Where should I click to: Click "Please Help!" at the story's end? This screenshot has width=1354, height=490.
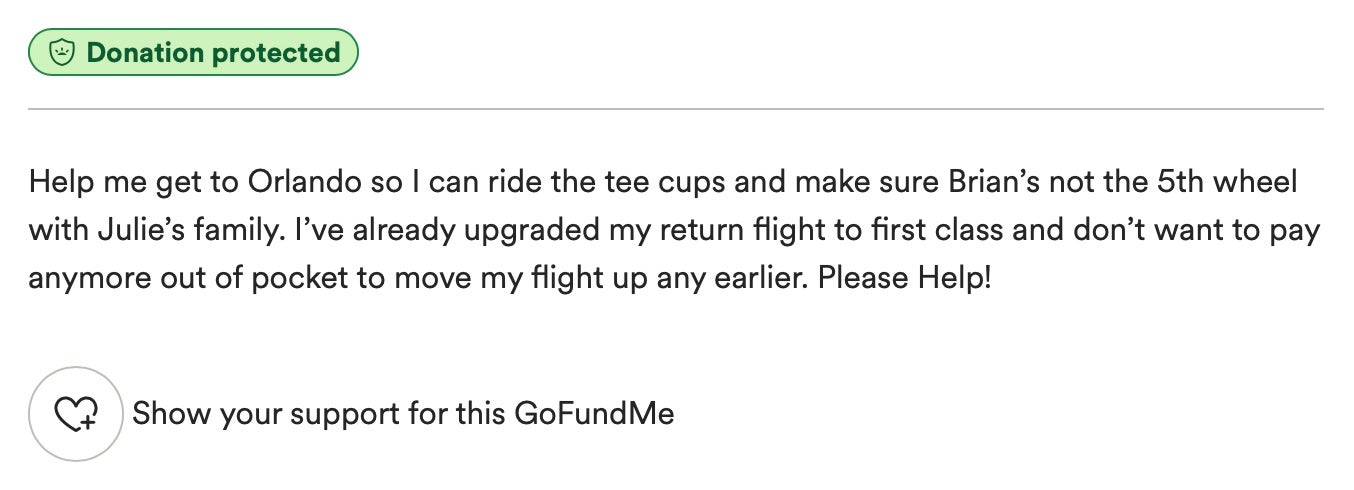(x=904, y=277)
